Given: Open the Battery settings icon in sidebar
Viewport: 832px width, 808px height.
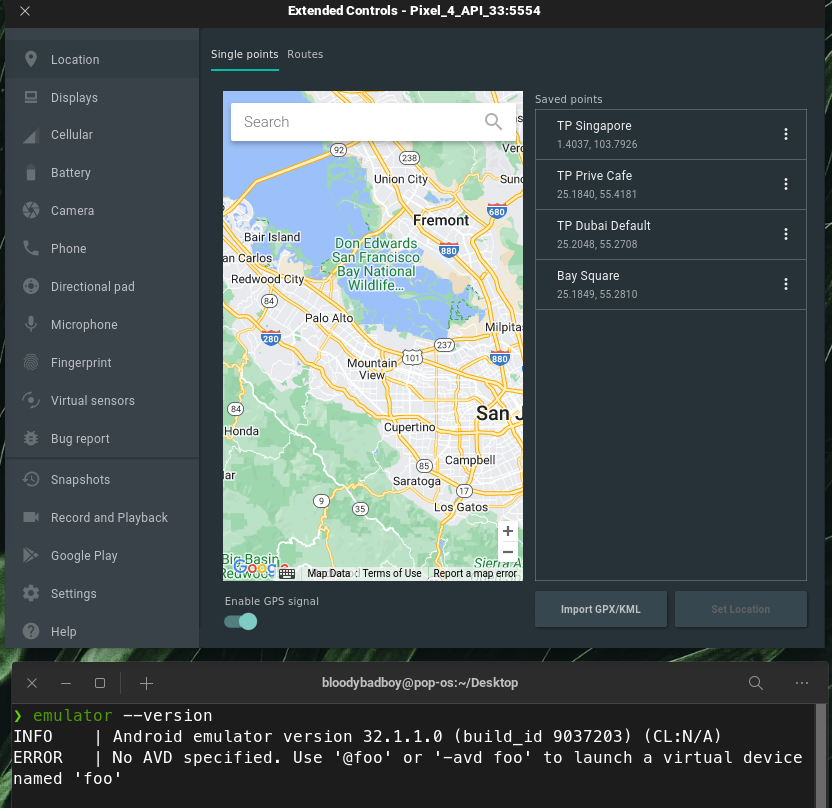Looking at the screenshot, I should coord(31,173).
